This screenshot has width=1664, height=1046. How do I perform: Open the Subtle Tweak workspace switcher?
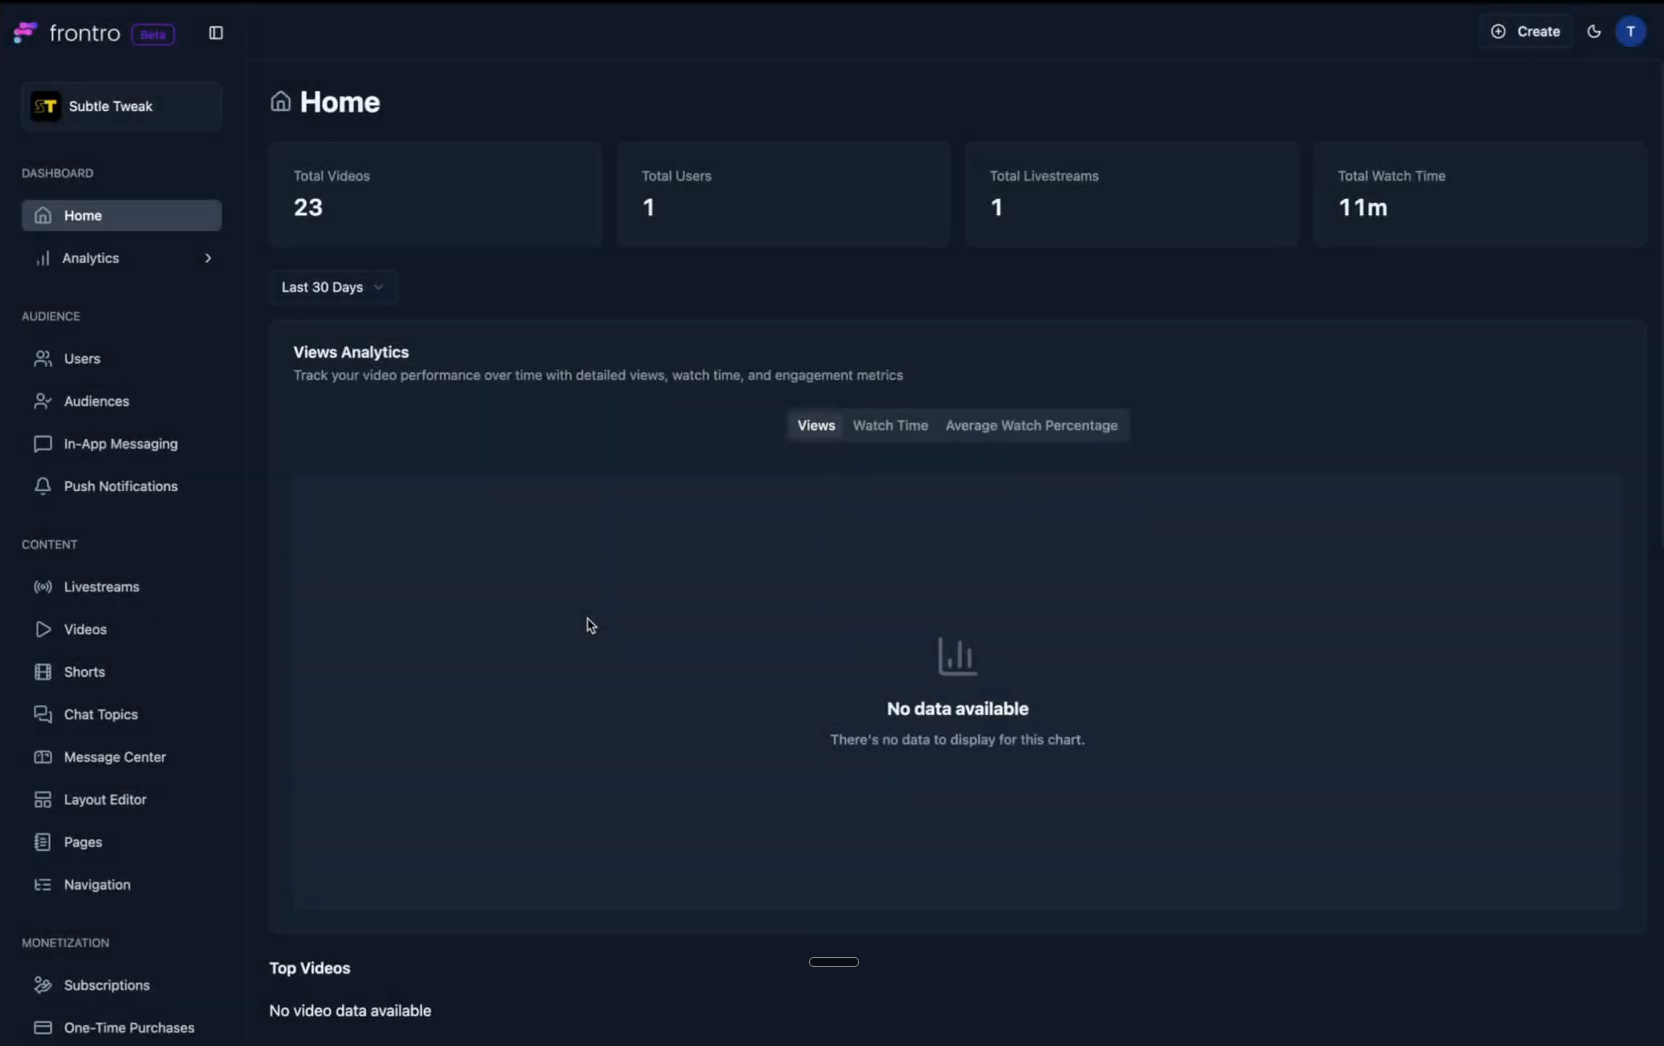click(121, 106)
